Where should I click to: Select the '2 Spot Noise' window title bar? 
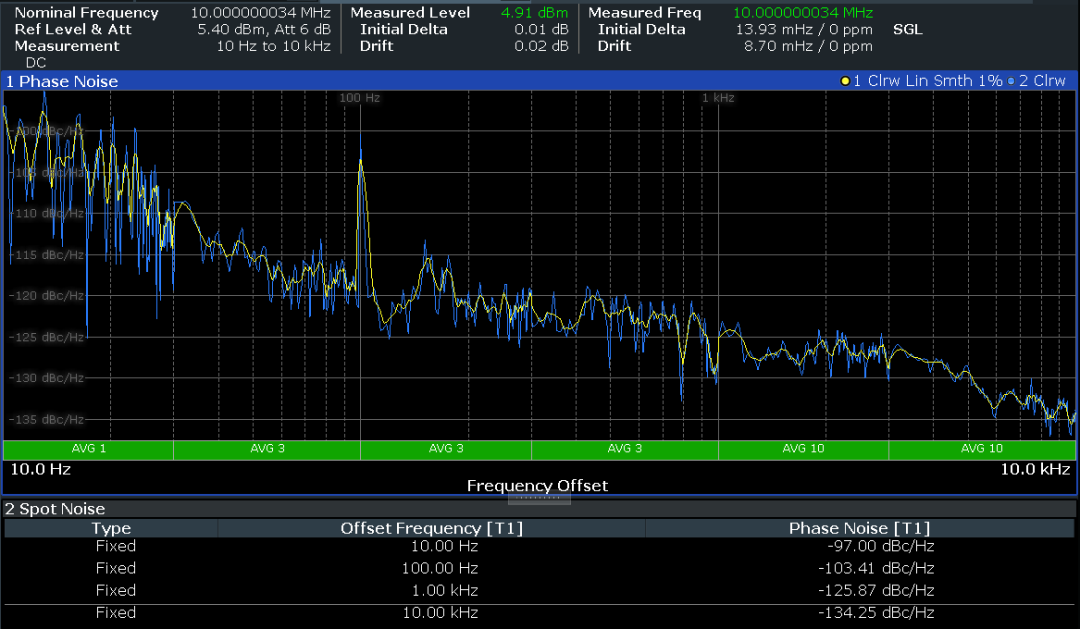coord(56,509)
